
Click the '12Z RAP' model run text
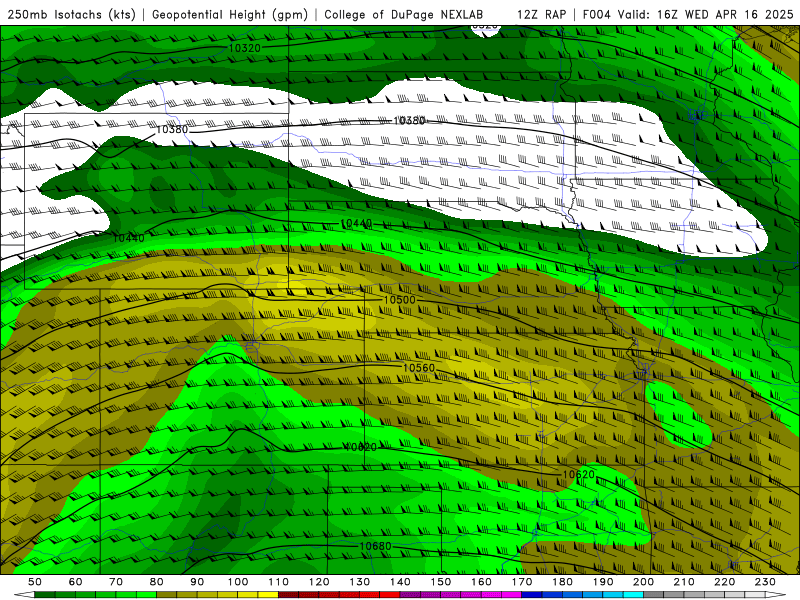(x=541, y=14)
